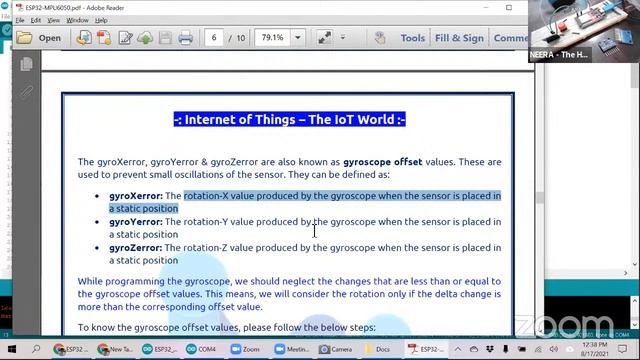Click the taskbar search magnifier icon
The width and height of the screenshot is (640, 360).
[36, 349]
